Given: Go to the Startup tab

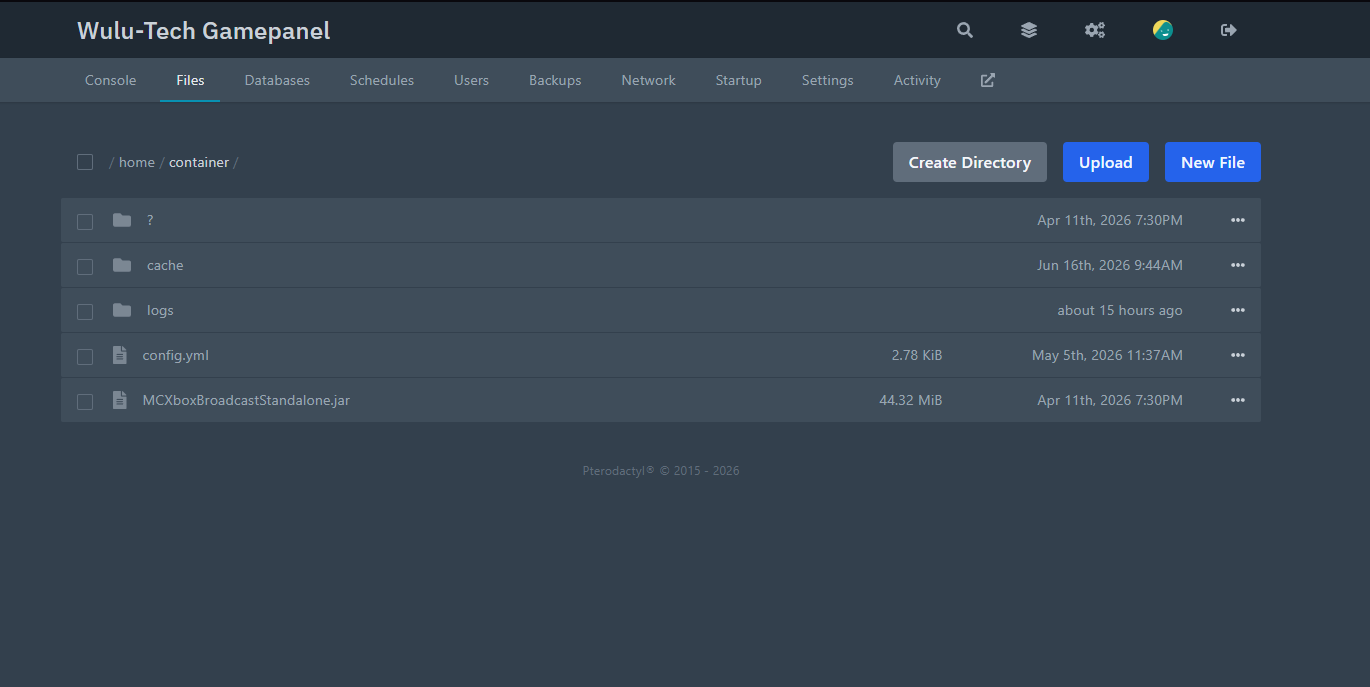Looking at the screenshot, I should 739,80.
